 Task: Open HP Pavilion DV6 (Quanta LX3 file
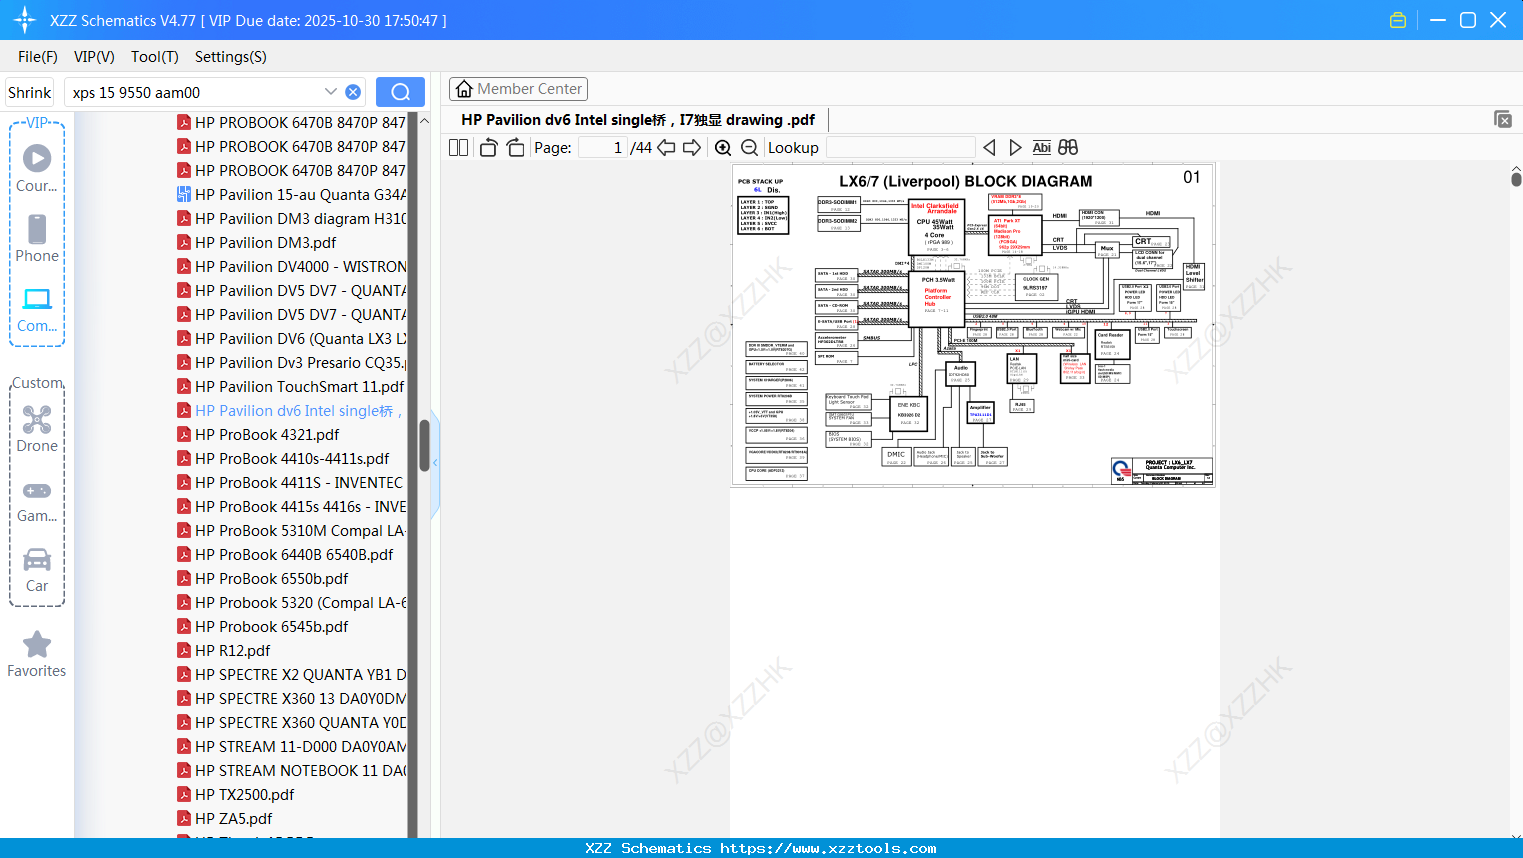[291, 339]
